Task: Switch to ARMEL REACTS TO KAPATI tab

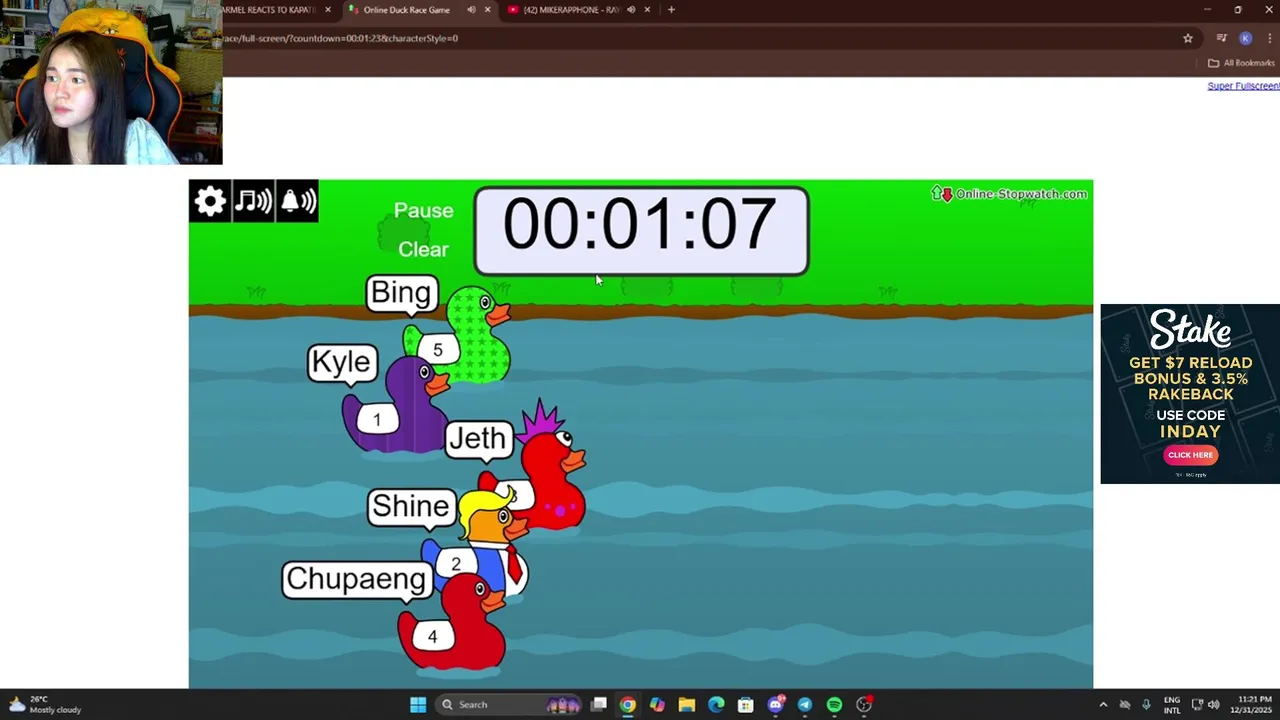Action: pos(268,10)
